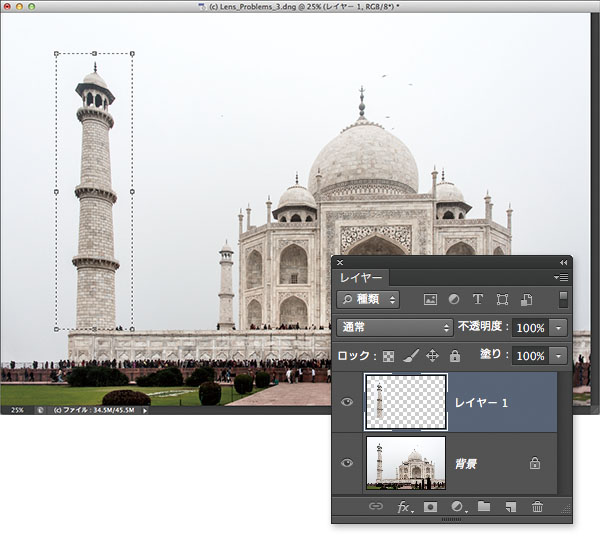The image size is (600, 538).
Task: Open the 通常 blend mode dropdown
Action: (396, 327)
